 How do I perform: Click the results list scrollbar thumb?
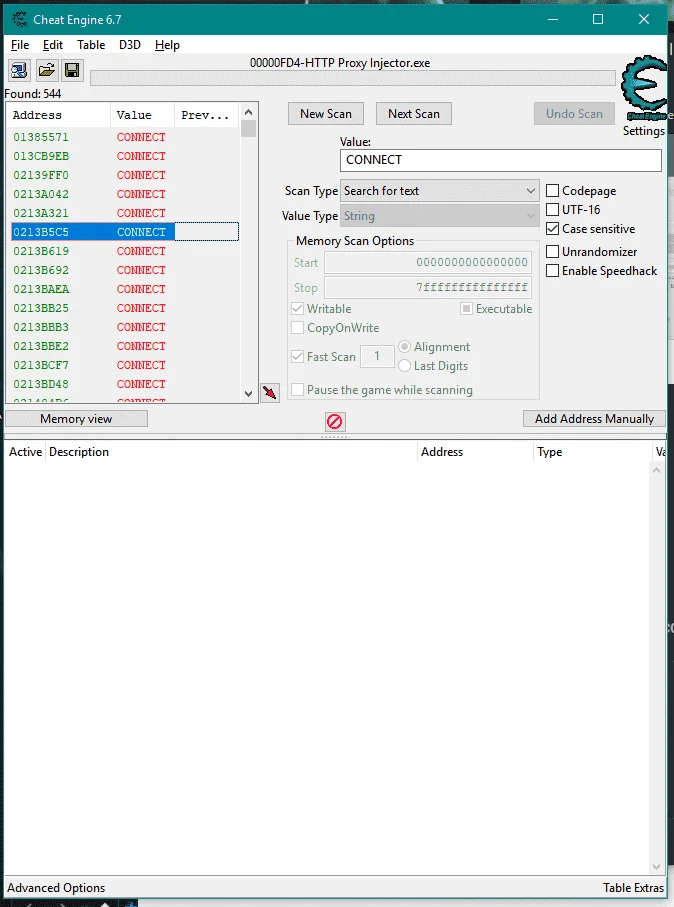point(248,128)
